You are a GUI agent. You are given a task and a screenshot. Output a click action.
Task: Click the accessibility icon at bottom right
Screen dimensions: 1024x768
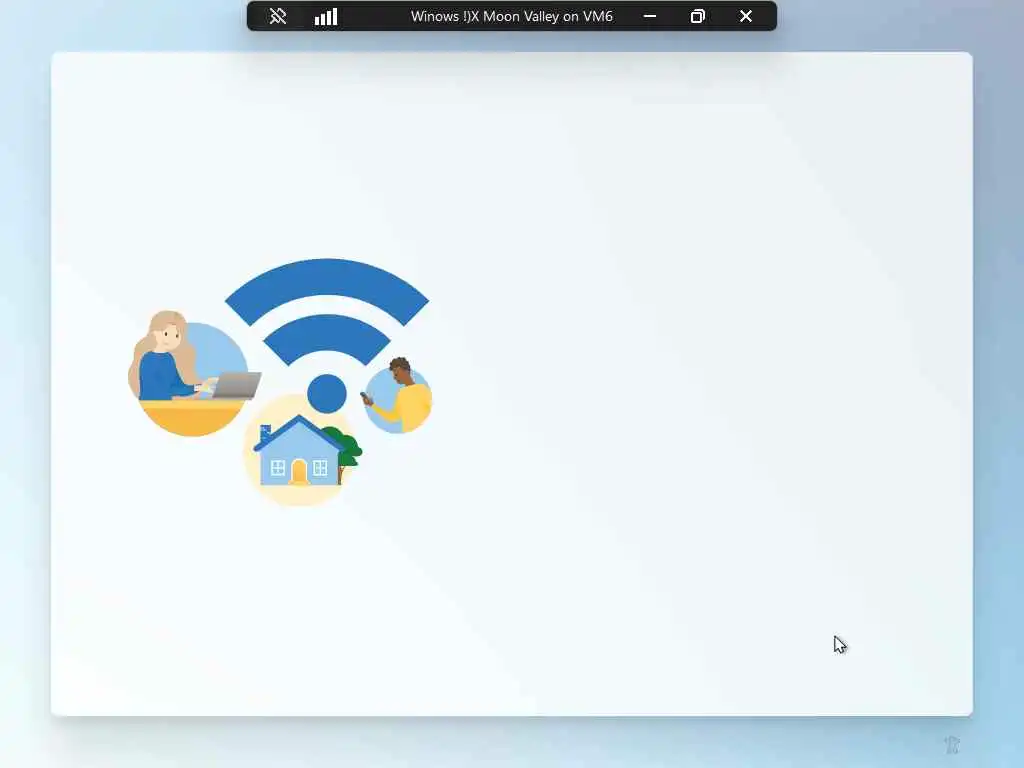952,744
